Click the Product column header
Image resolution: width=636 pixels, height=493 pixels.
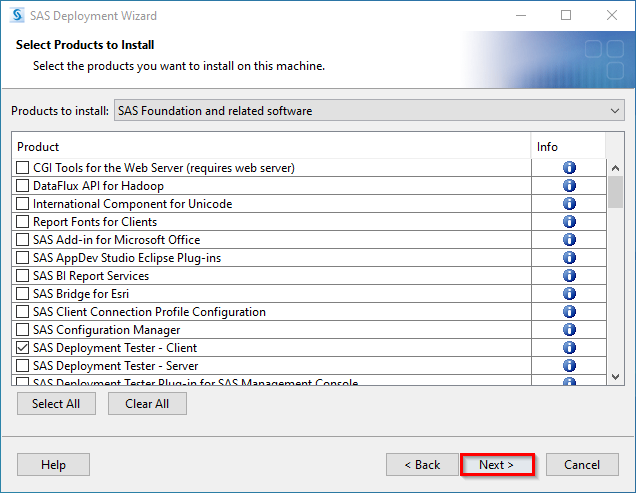271,146
